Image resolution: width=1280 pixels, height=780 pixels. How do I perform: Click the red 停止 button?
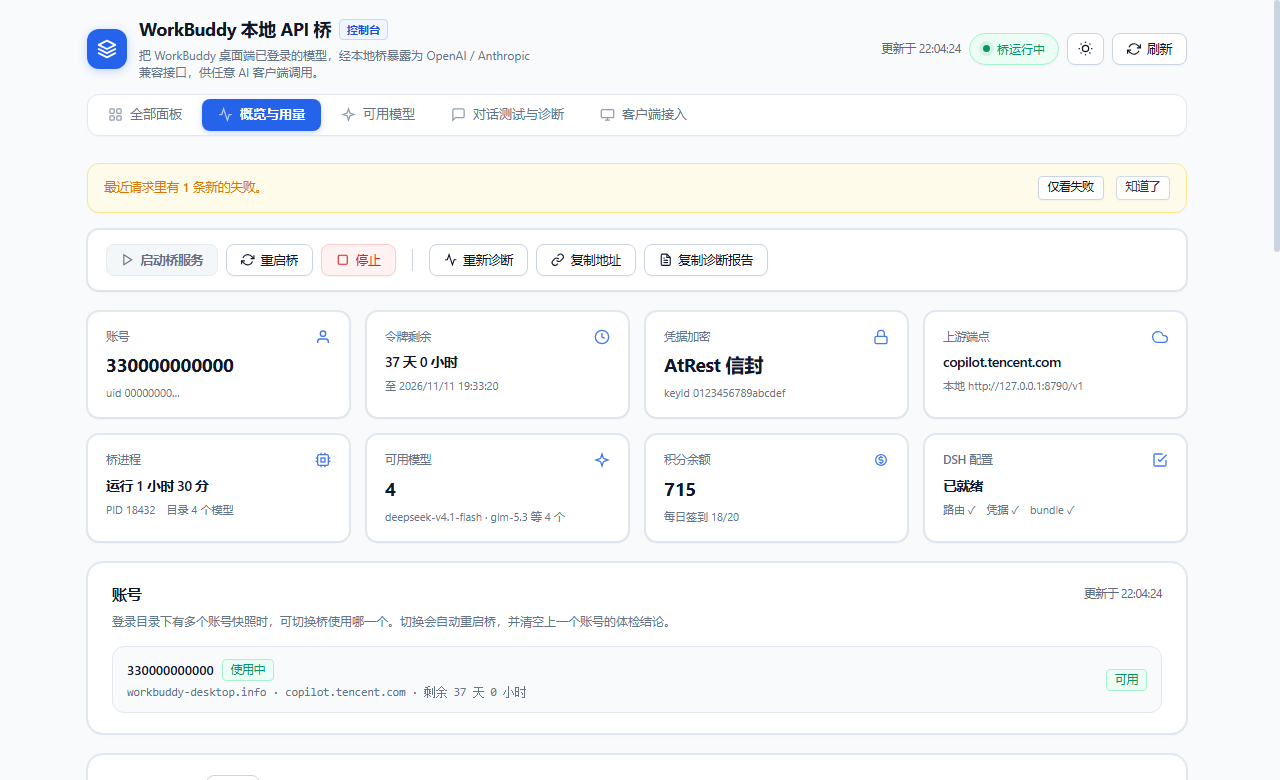(358, 260)
